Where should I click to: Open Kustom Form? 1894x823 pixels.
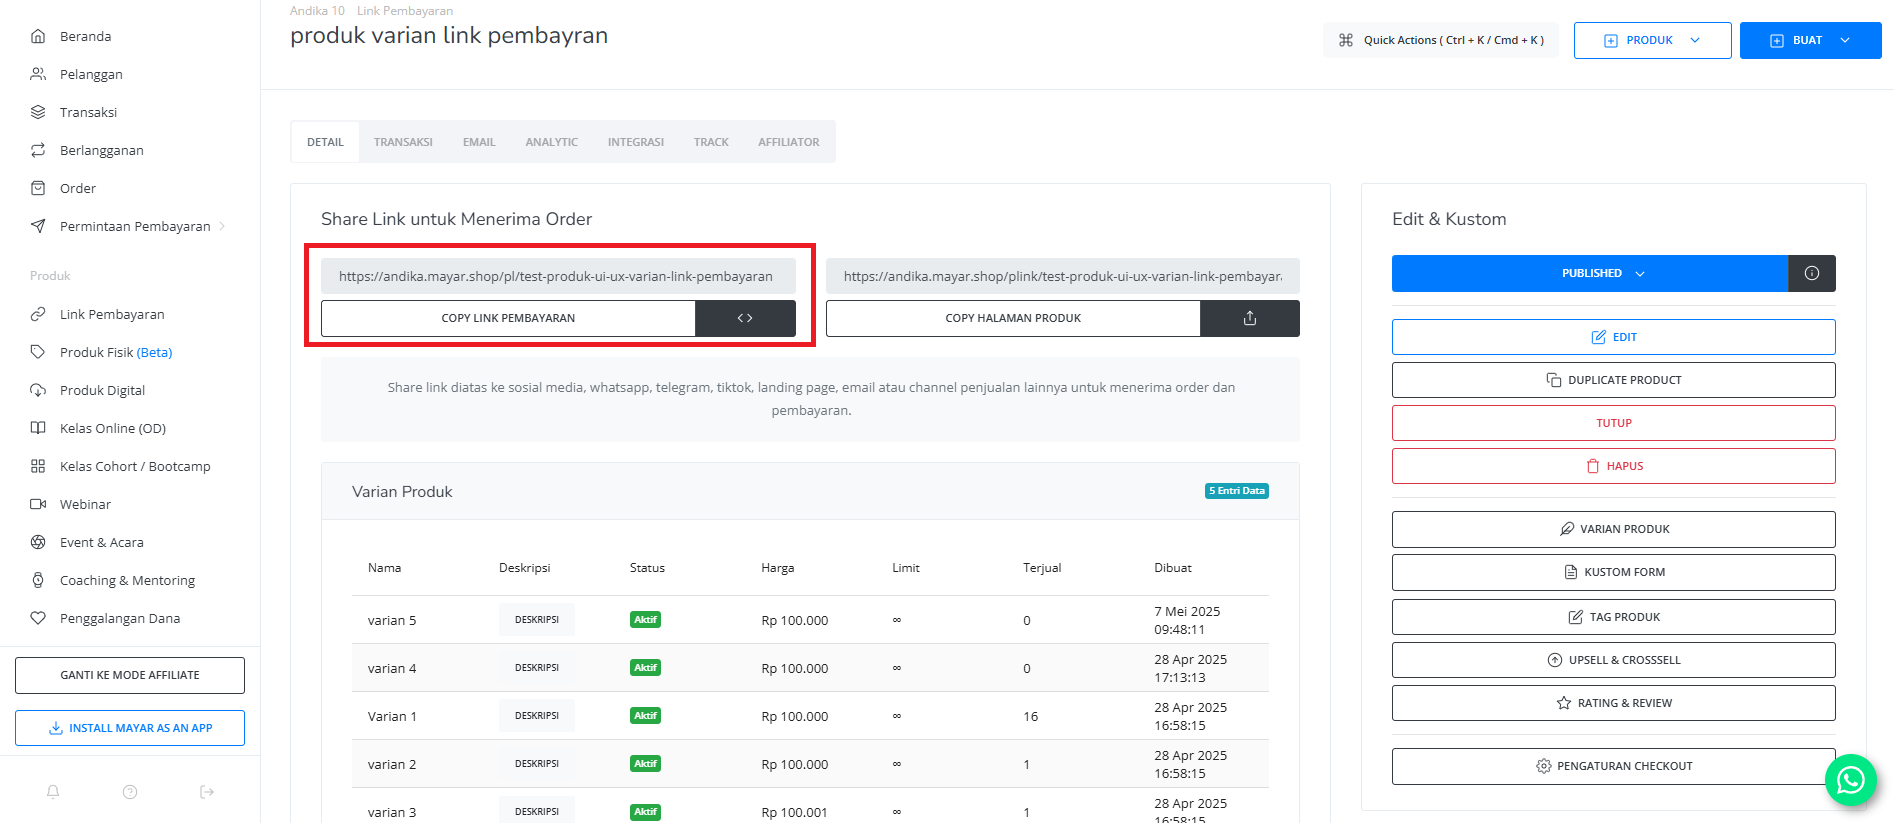pos(1614,572)
